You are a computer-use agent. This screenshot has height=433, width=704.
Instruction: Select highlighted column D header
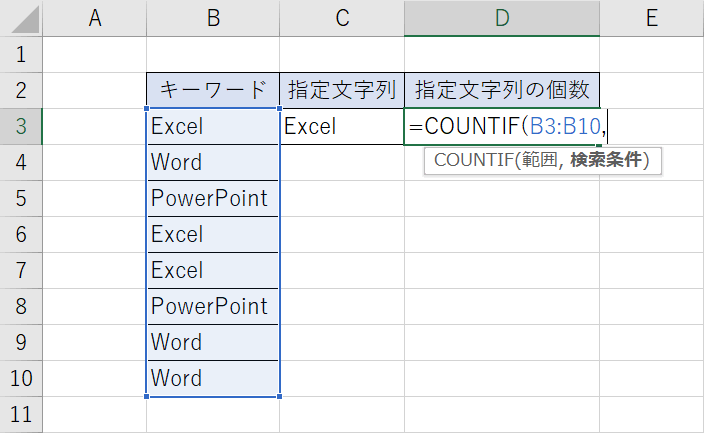click(502, 18)
